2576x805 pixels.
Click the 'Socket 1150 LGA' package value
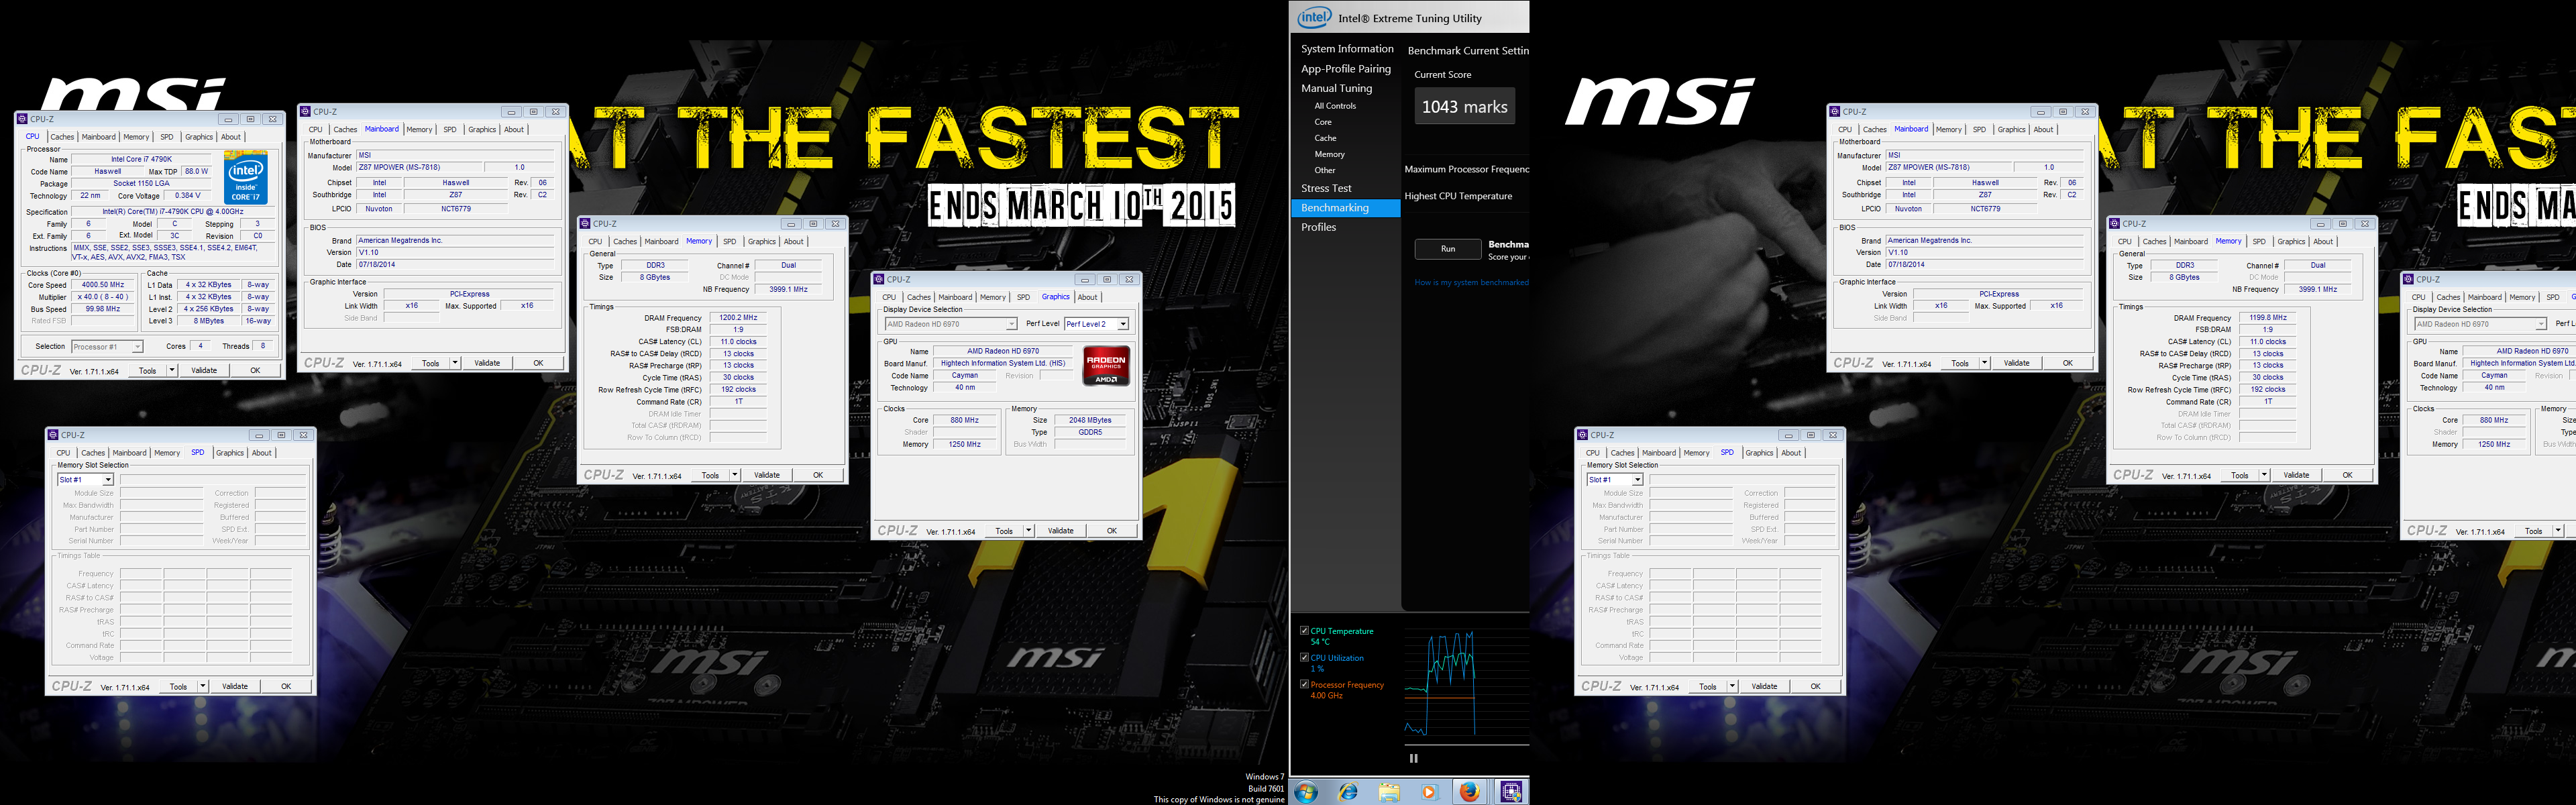point(141,184)
